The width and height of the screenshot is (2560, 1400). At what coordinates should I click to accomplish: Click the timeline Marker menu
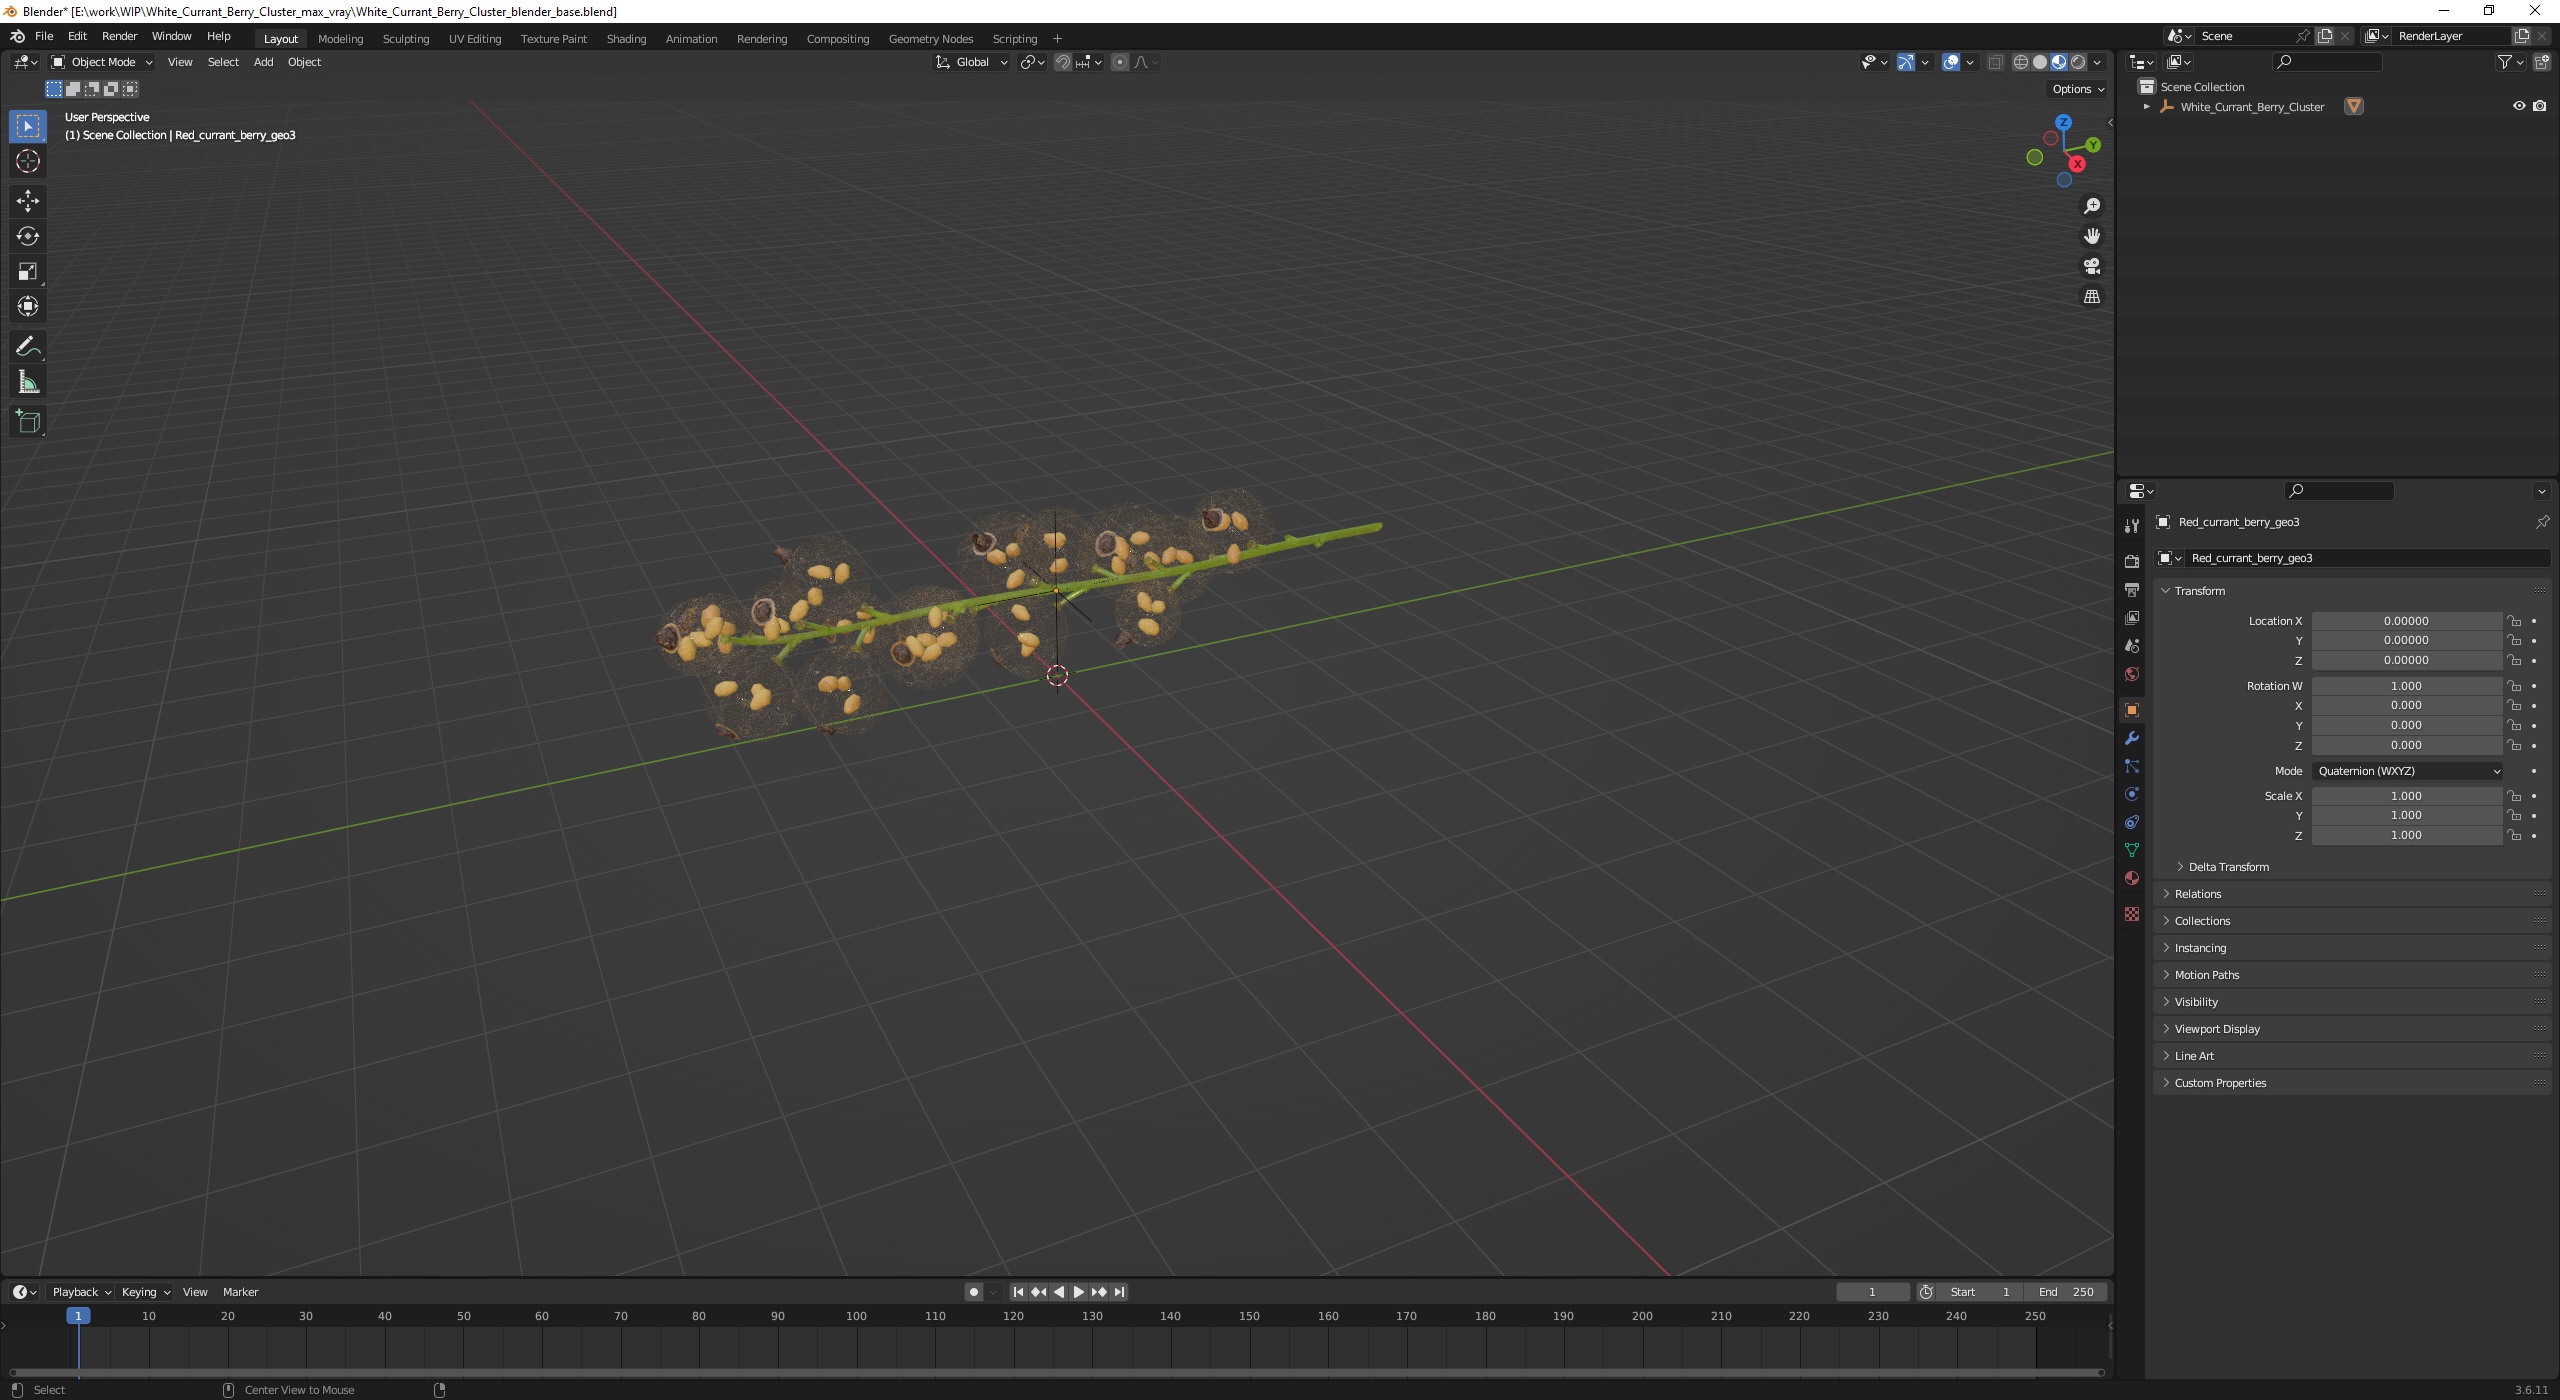click(x=240, y=1292)
